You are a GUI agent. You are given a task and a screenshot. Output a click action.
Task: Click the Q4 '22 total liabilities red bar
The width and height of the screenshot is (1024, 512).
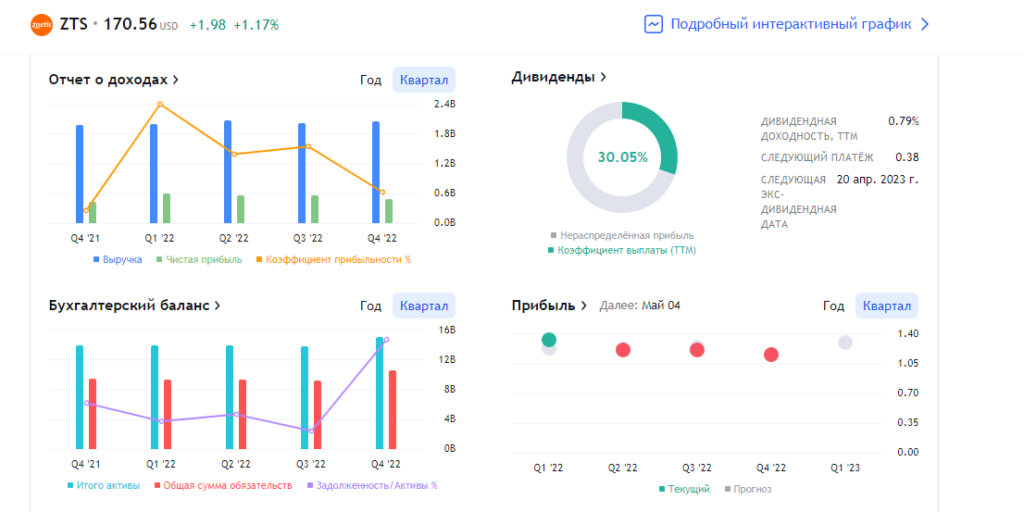392,410
